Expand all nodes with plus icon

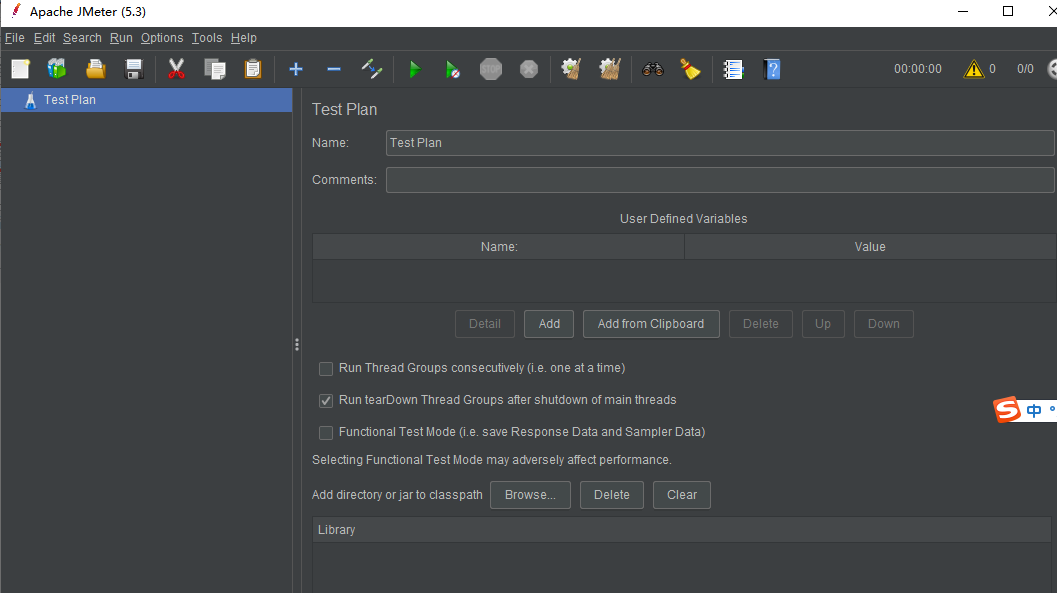click(295, 69)
